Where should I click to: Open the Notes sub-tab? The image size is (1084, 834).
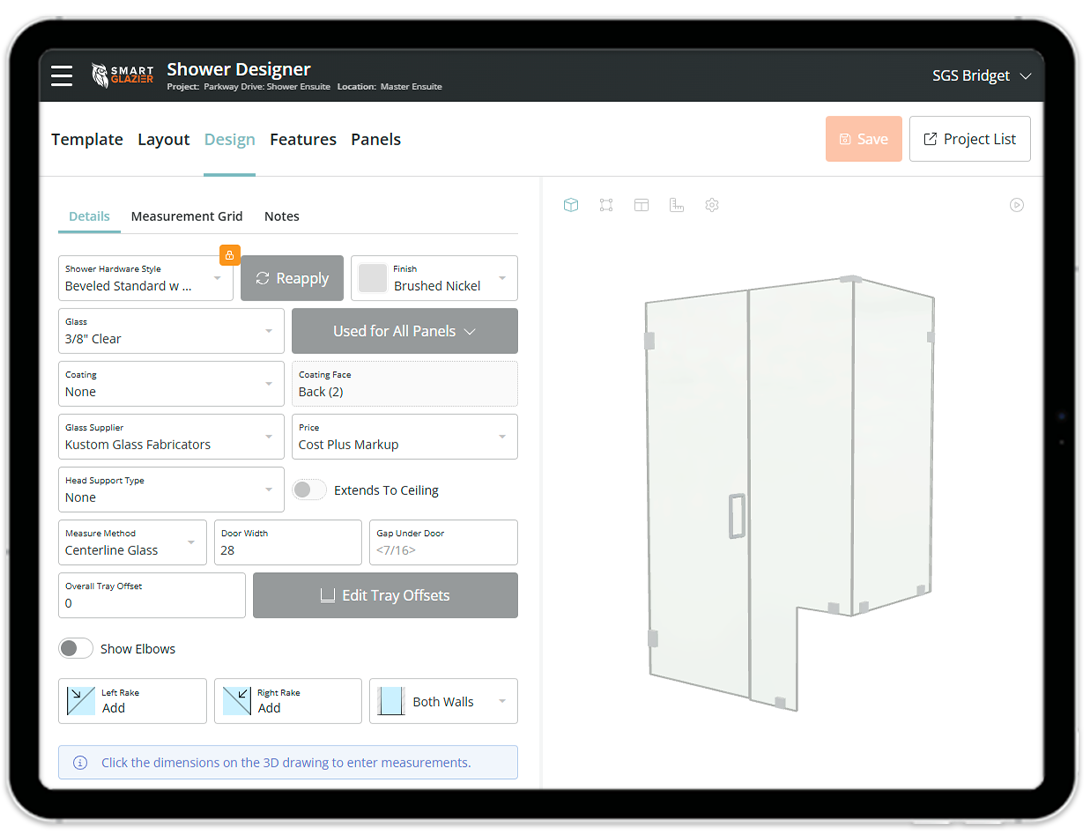(x=281, y=216)
